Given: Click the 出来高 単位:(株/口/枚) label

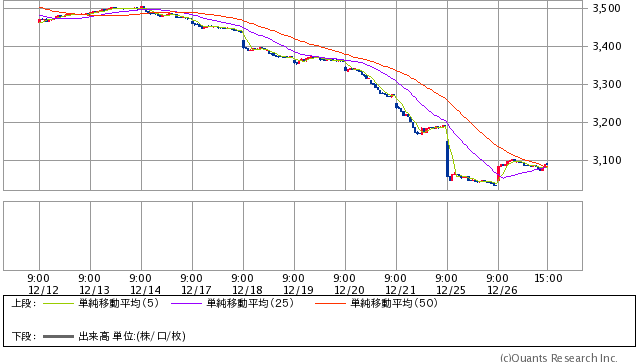Looking at the screenshot, I should click(x=132, y=336).
